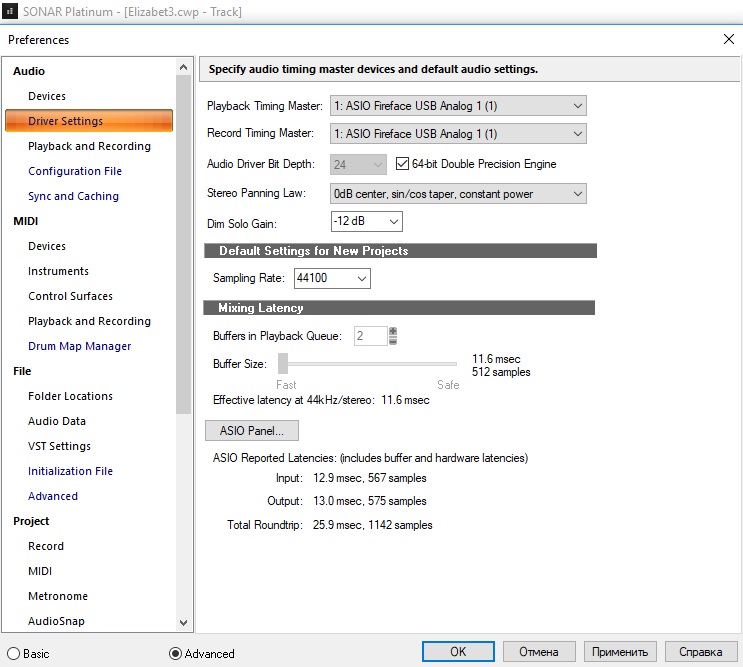Click the Audio category heading

point(29,71)
